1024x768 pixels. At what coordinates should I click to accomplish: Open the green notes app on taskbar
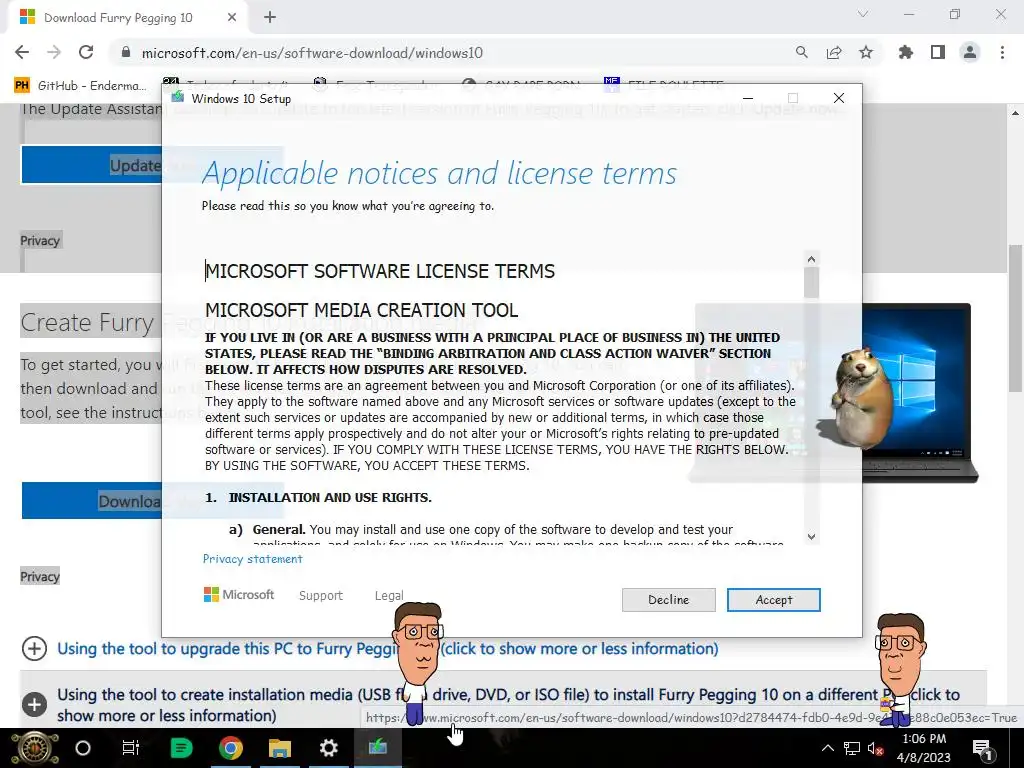(x=181, y=748)
